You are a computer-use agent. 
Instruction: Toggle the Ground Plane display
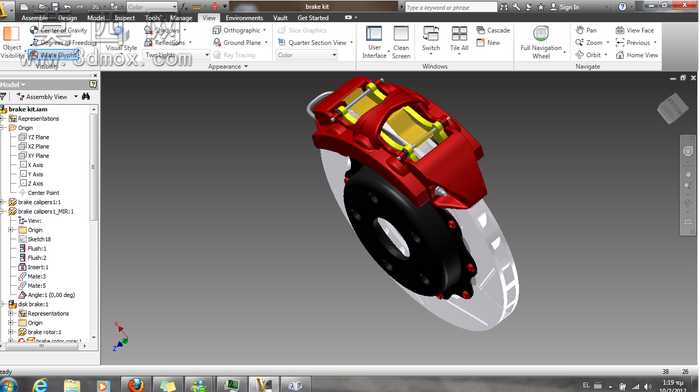point(238,42)
